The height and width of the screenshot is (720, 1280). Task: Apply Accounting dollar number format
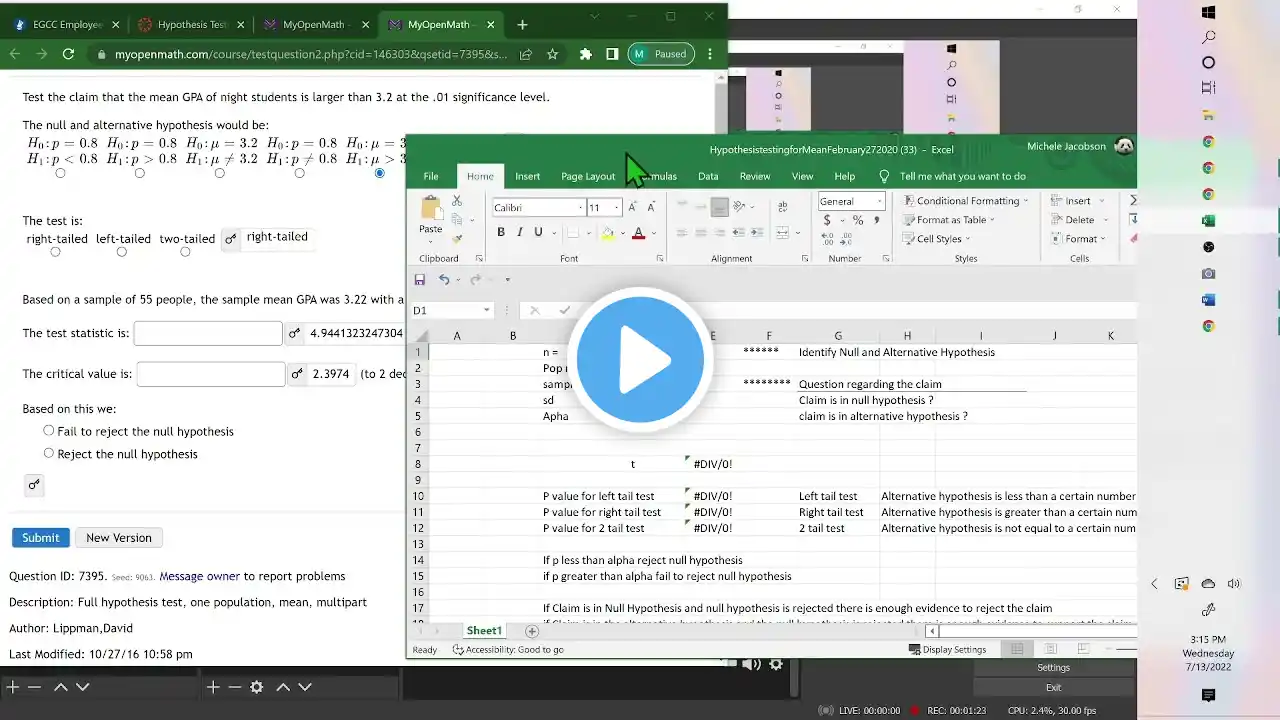[827, 220]
